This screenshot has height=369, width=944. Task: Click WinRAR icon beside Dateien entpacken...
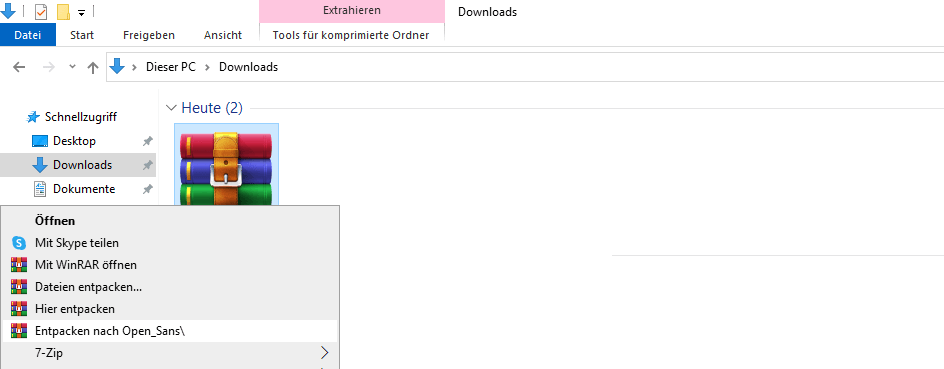point(19,287)
